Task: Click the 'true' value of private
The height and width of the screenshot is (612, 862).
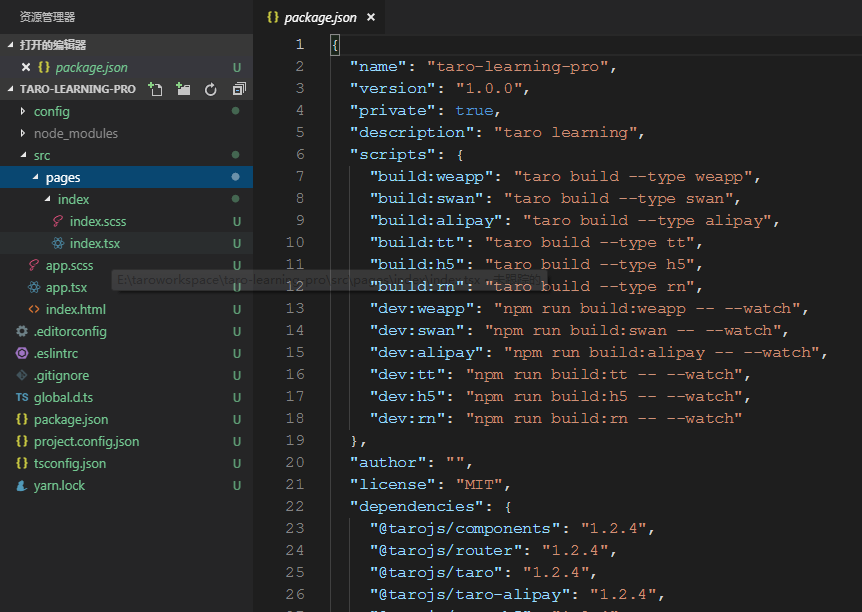Action: tap(474, 111)
